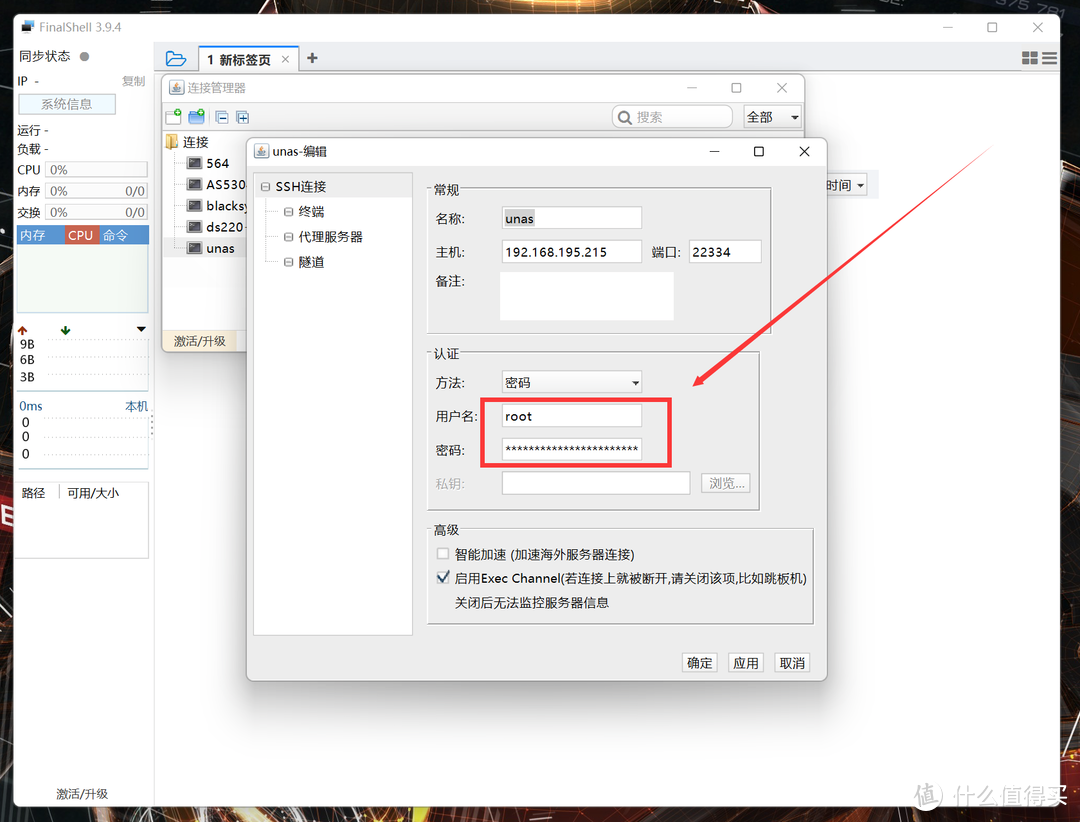1080x822 pixels.
Task: Open the 全部 filter dropdown
Action: pyautogui.click(x=771, y=116)
